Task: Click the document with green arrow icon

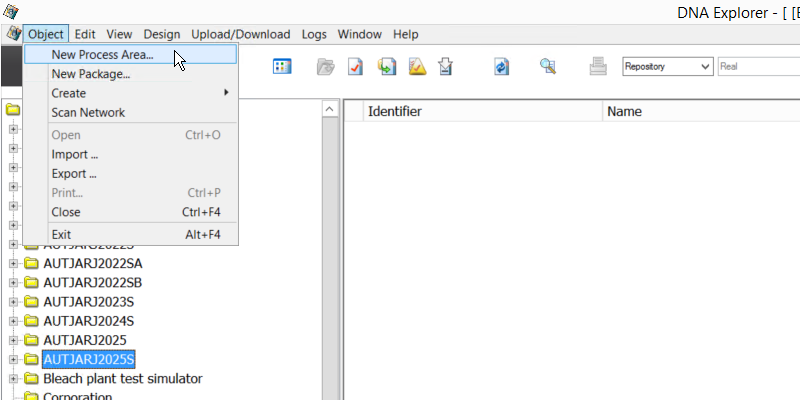Action: (x=386, y=67)
